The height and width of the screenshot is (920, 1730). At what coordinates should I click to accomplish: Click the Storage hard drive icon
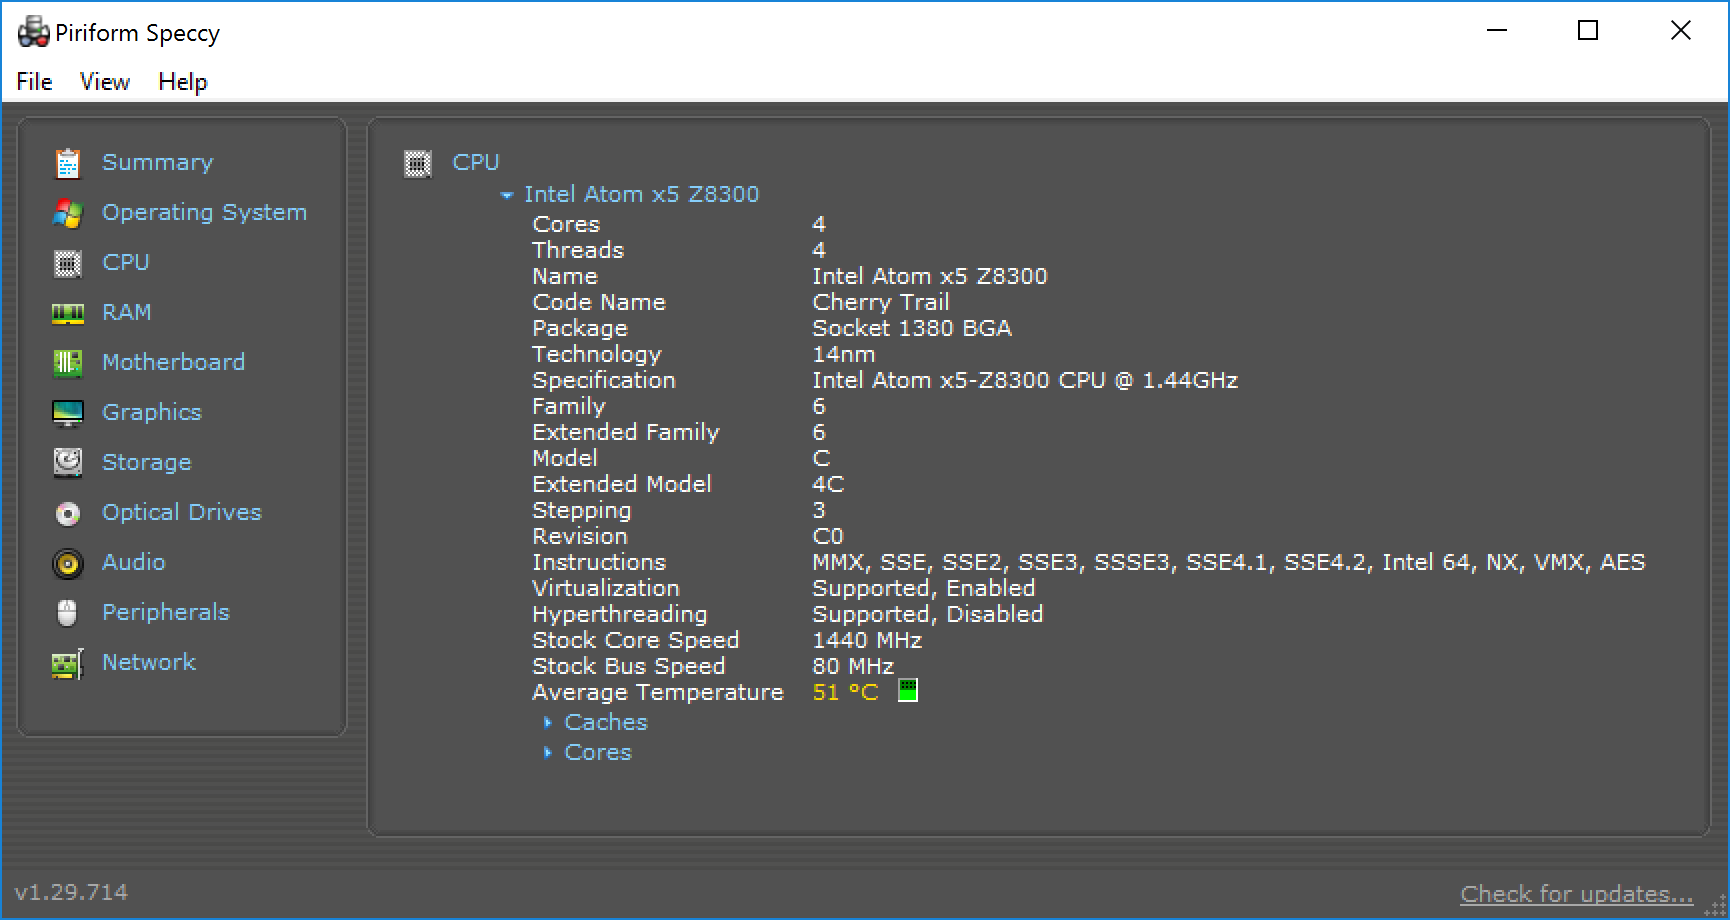(x=67, y=462)
